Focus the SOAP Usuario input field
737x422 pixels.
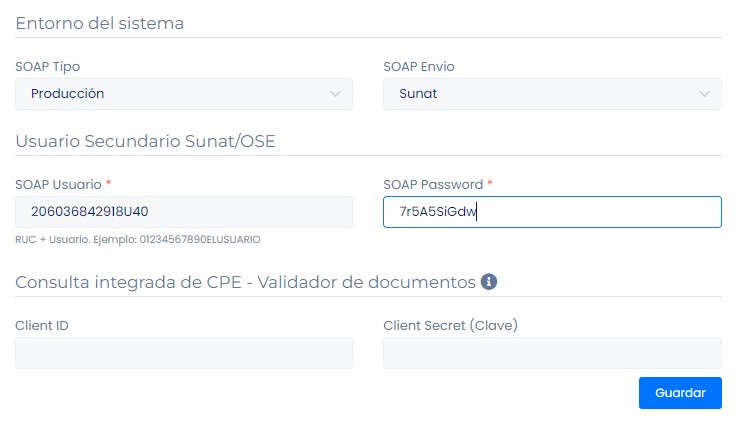pos(183,211)
